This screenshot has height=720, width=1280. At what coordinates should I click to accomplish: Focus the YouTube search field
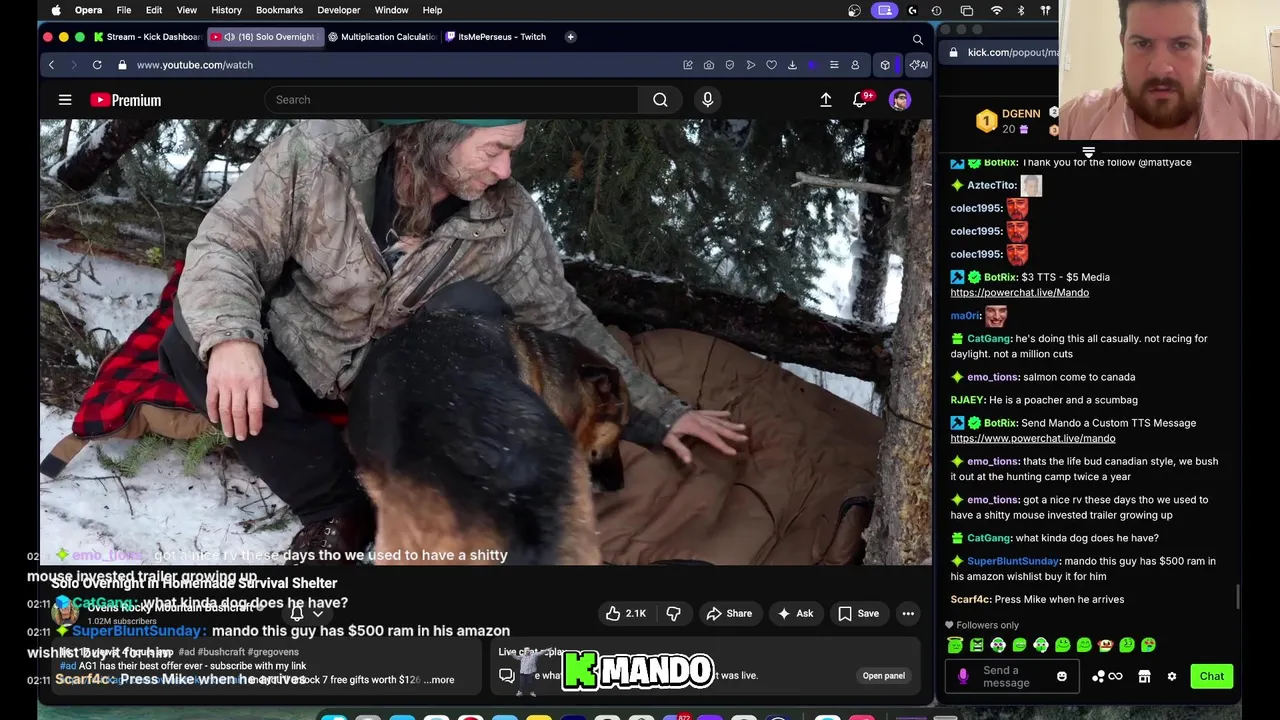(x=451, y=100)
